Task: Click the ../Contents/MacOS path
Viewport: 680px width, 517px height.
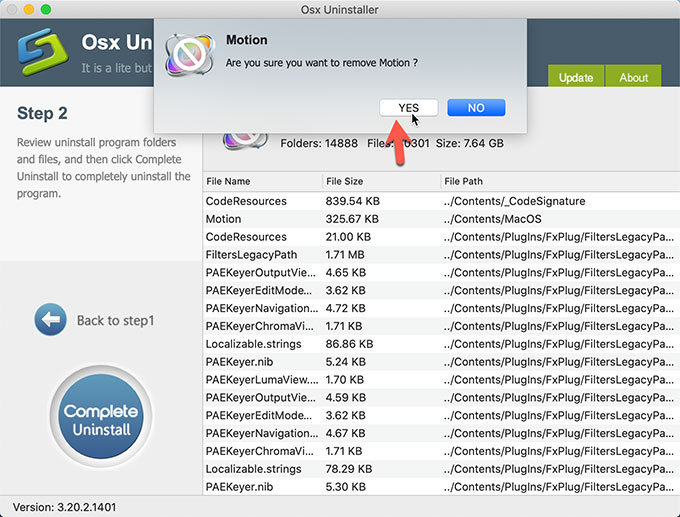Action: tap(492, 219)
